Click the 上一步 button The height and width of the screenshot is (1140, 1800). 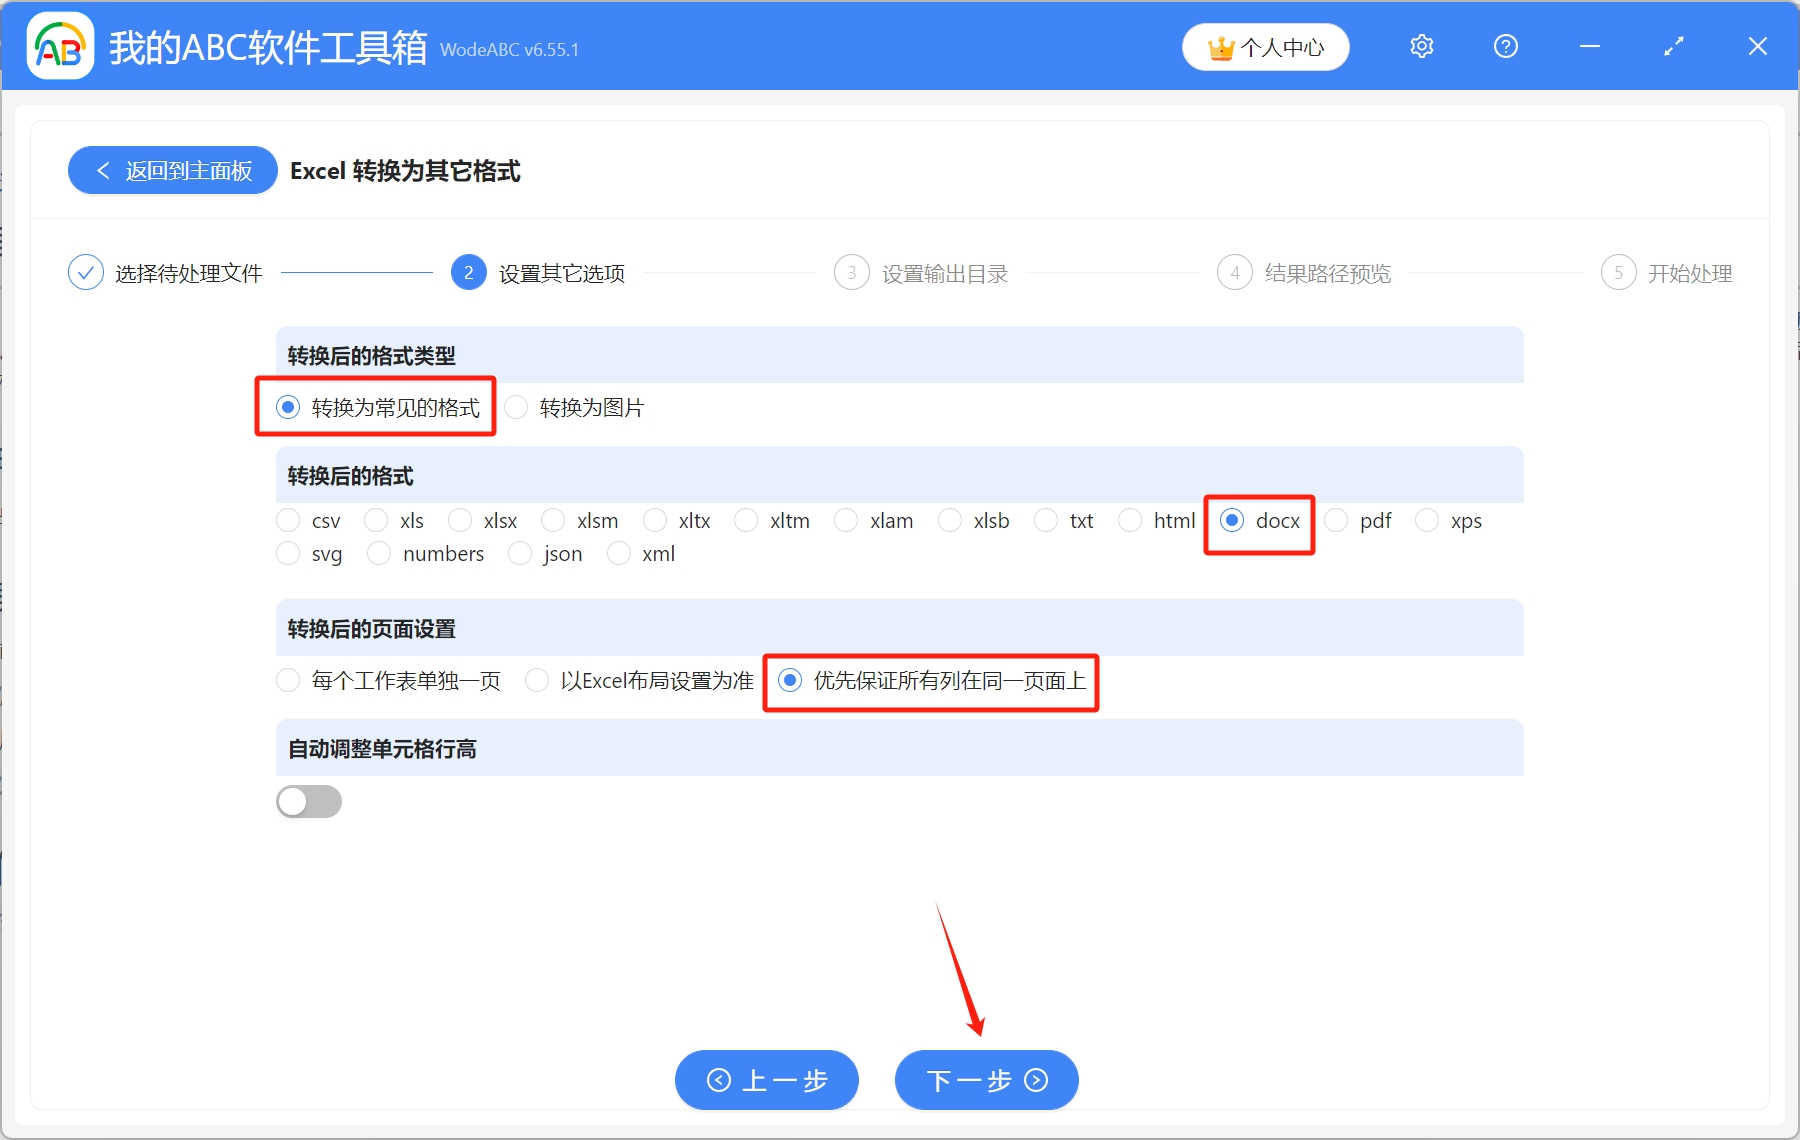click(x=766, y=1080)
